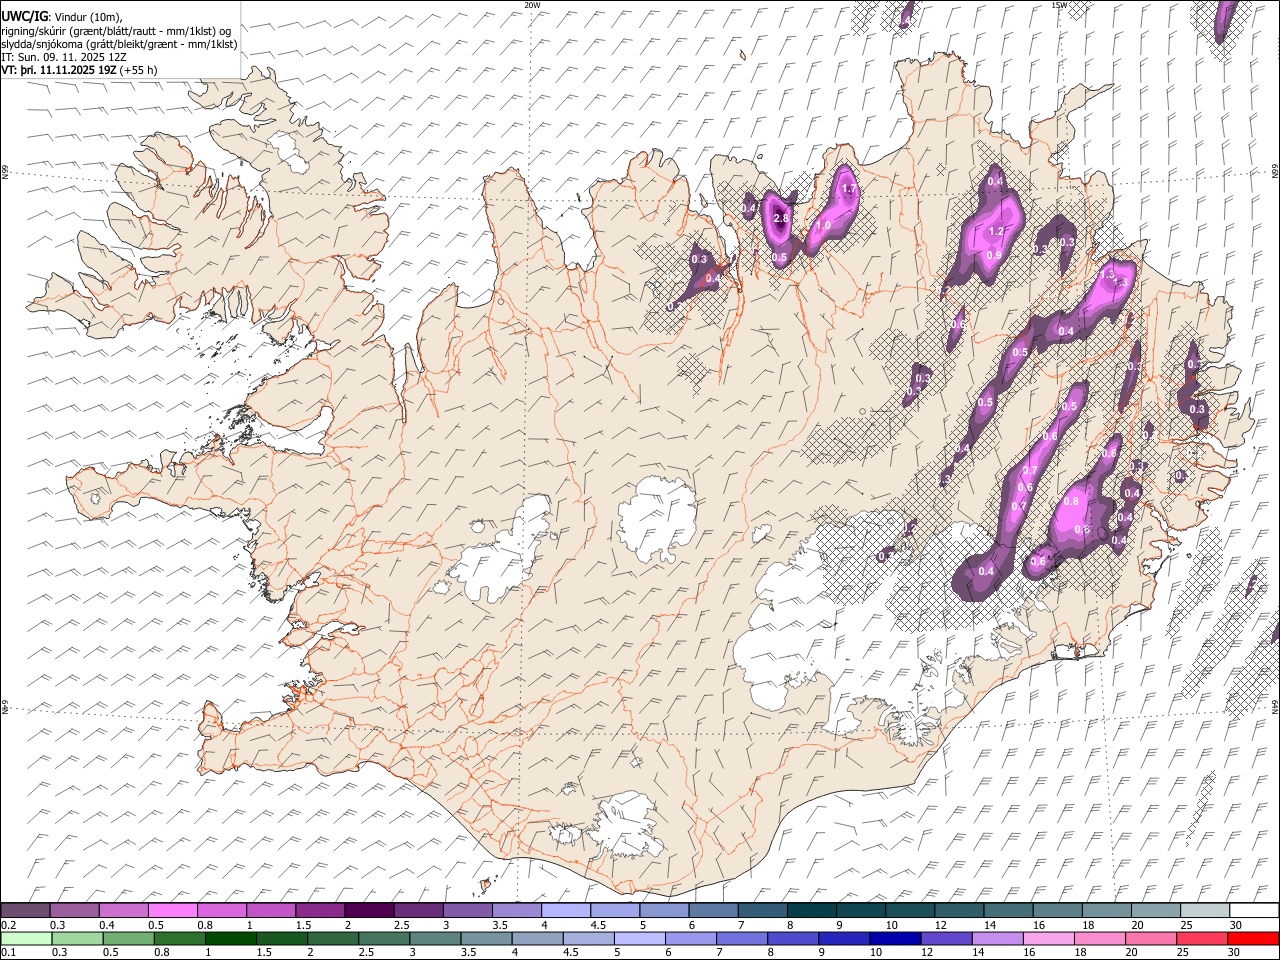Select the bright red swatch at 30 in lower scale
The width and height of the screenshot is (1280, 960).
pos(1253,938)
